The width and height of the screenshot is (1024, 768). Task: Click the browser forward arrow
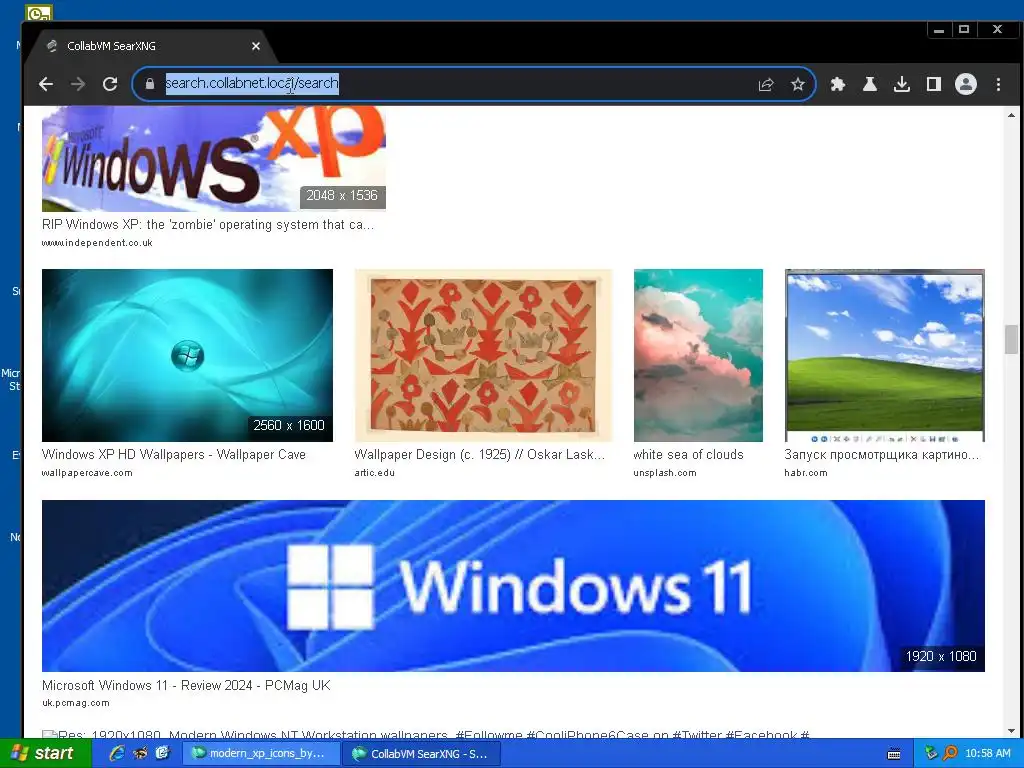coord(78,84)
